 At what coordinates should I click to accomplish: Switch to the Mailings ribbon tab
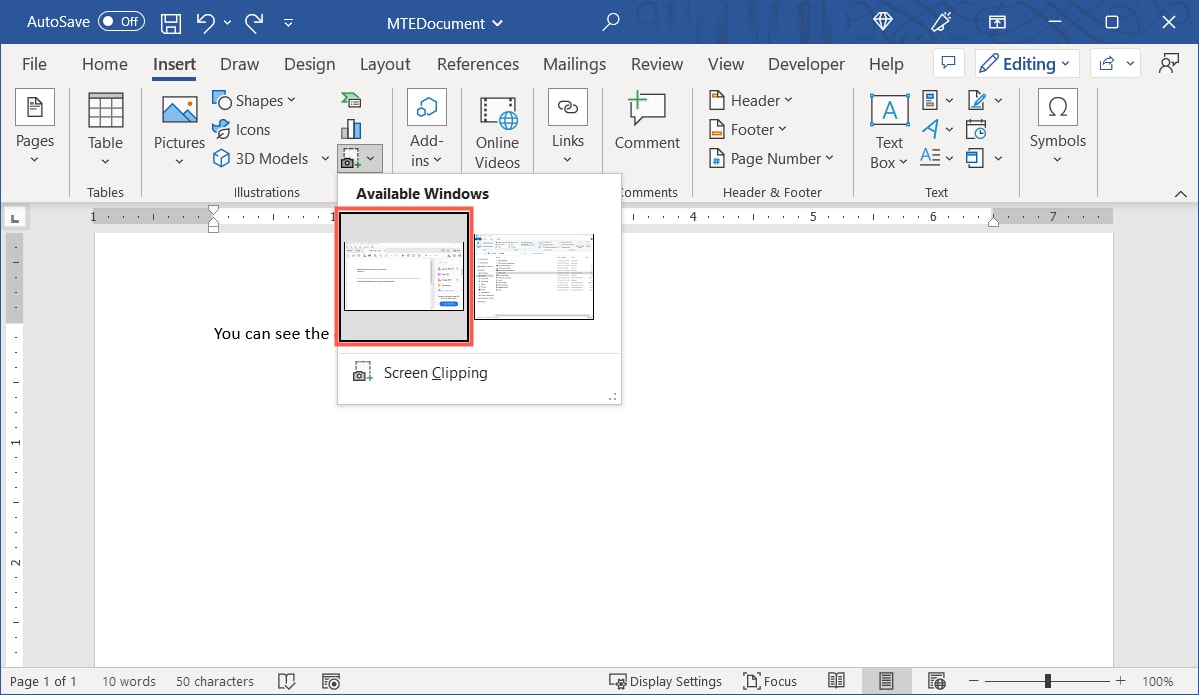point(574,64)
